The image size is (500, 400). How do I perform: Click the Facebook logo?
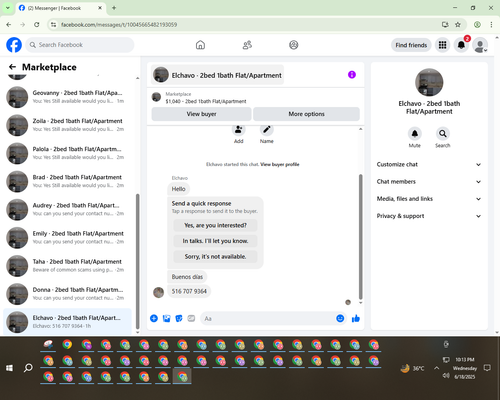pyautogui.click(x=14, y=45)
